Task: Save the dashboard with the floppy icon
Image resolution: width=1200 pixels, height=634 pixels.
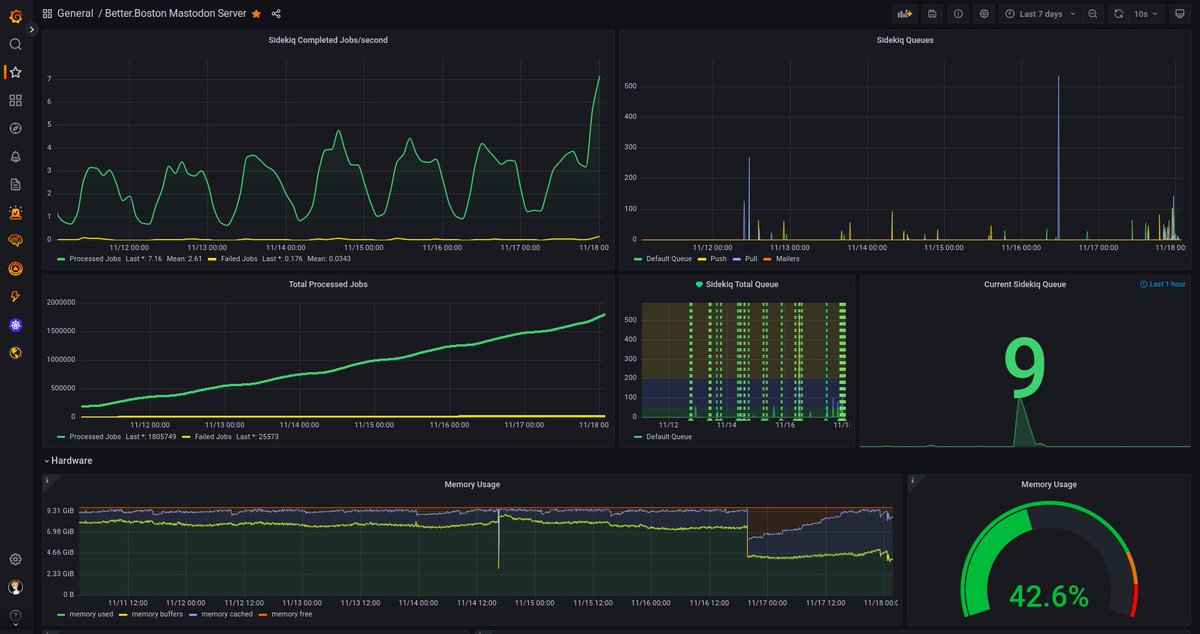Action: (932, 14)
